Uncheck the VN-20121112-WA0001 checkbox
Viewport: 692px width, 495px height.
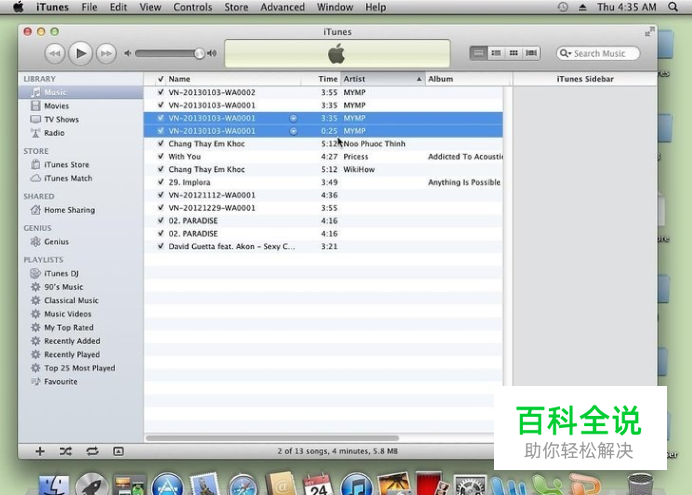point(161,195)
